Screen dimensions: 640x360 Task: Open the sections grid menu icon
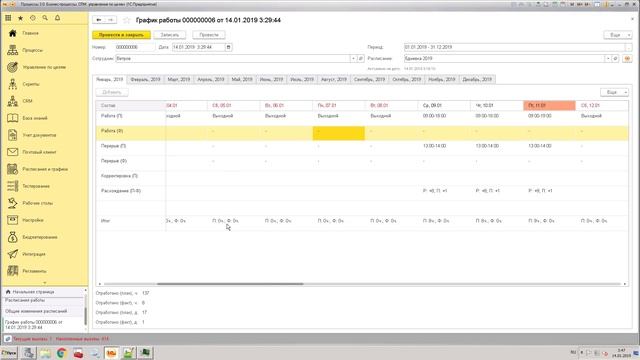pyautogui.click(x=8, y=18)
